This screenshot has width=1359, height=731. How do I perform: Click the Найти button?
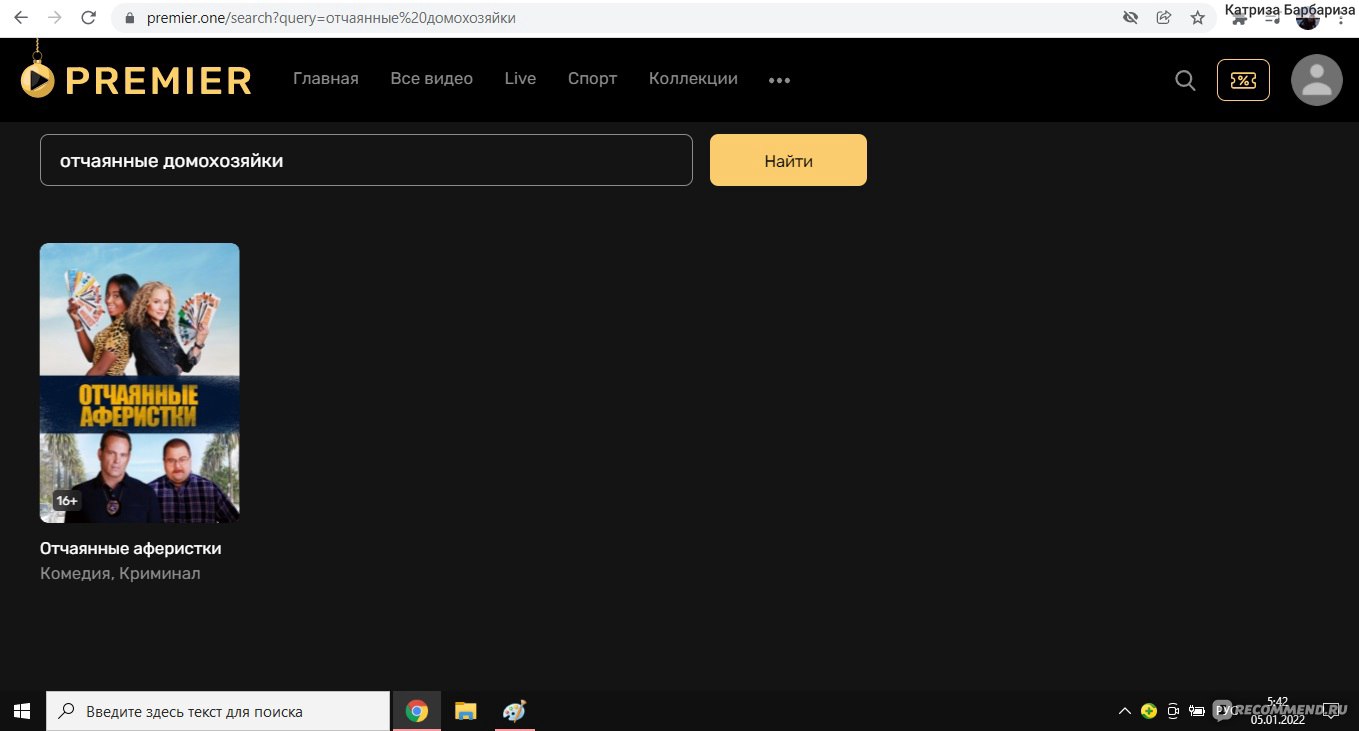click(788, 160)
